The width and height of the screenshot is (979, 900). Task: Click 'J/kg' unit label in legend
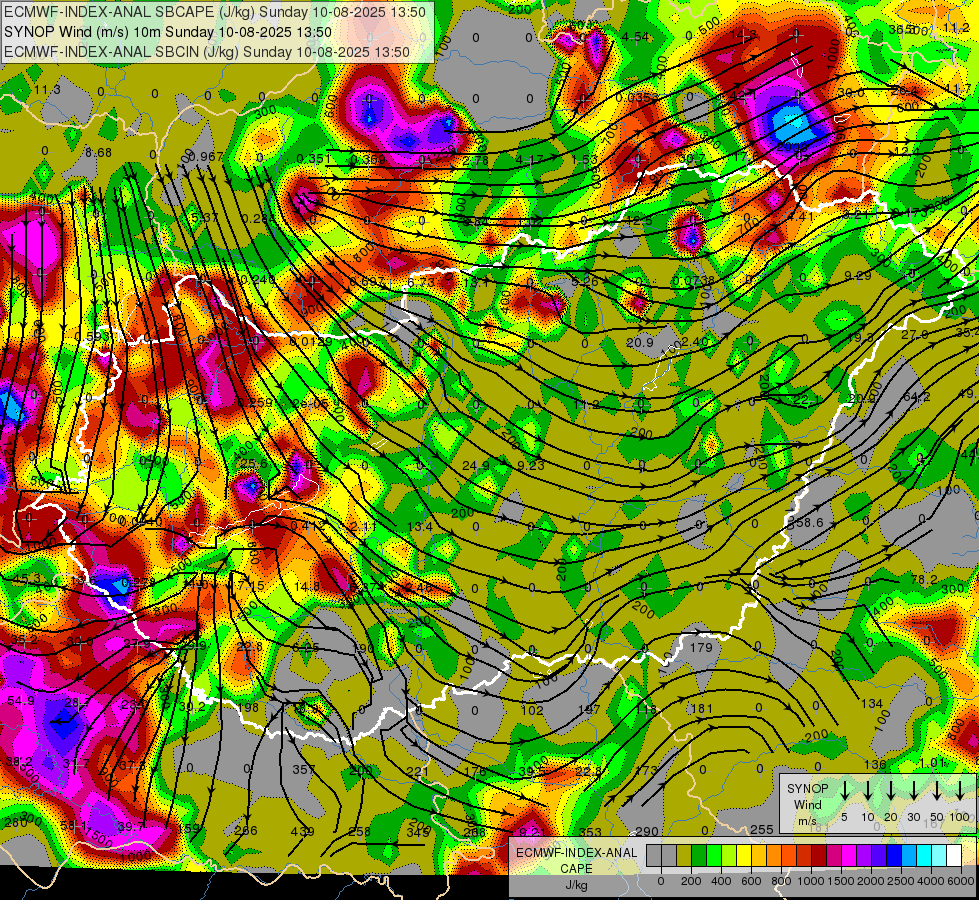576,885
